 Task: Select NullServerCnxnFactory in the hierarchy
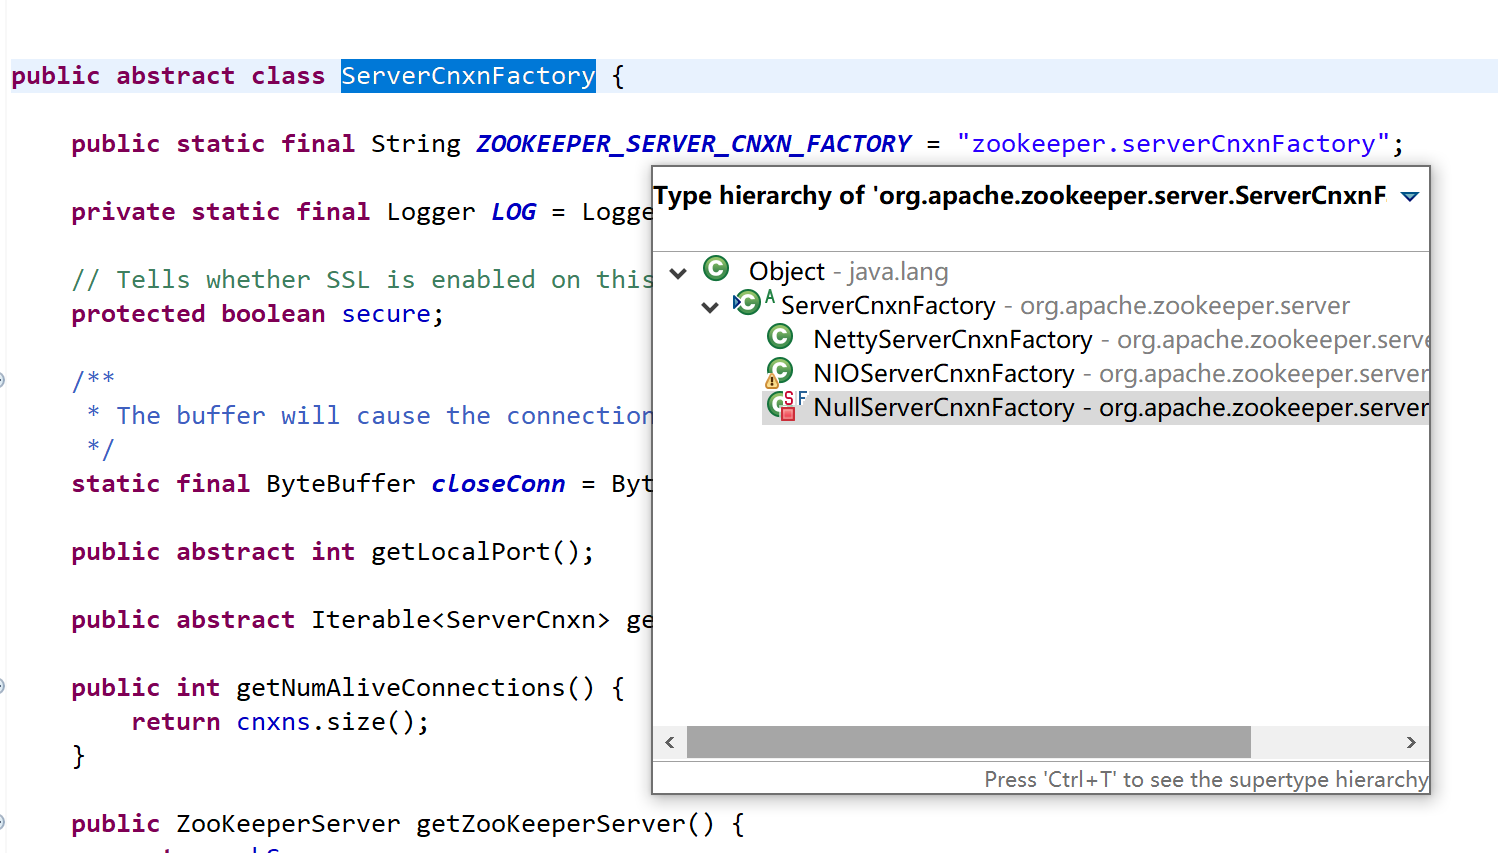pos(1095,407)
